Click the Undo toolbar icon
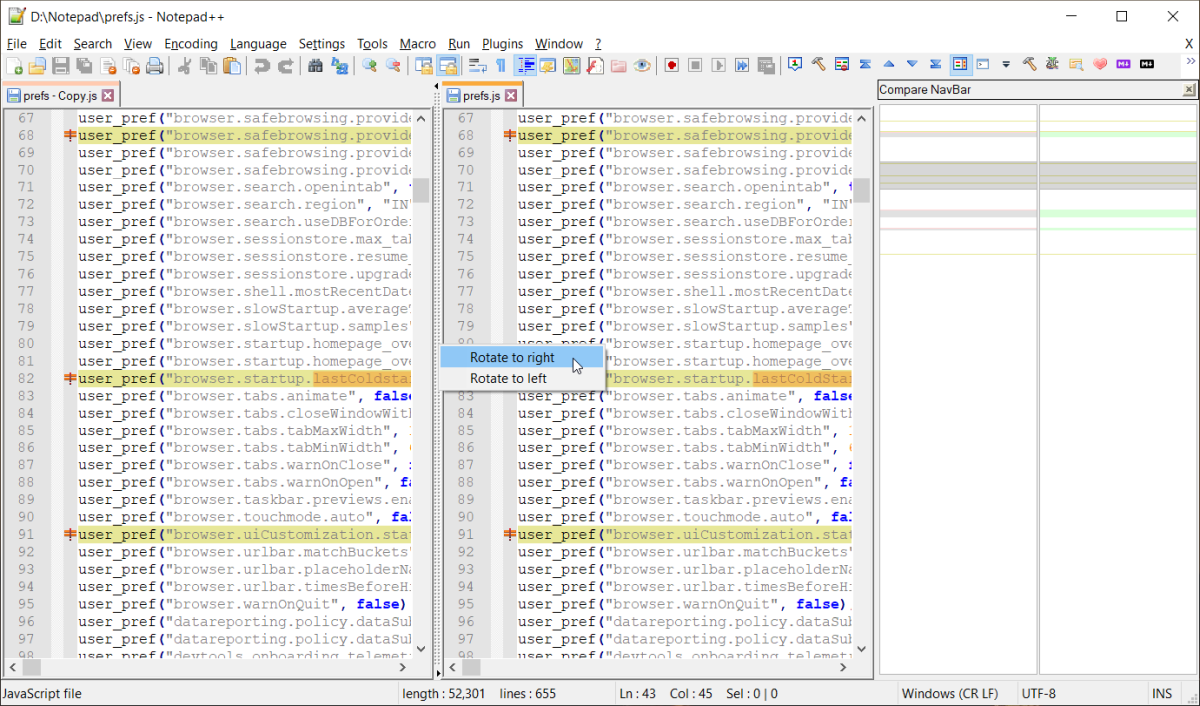The image size is (1200, 706). click(x=261, y=66)
